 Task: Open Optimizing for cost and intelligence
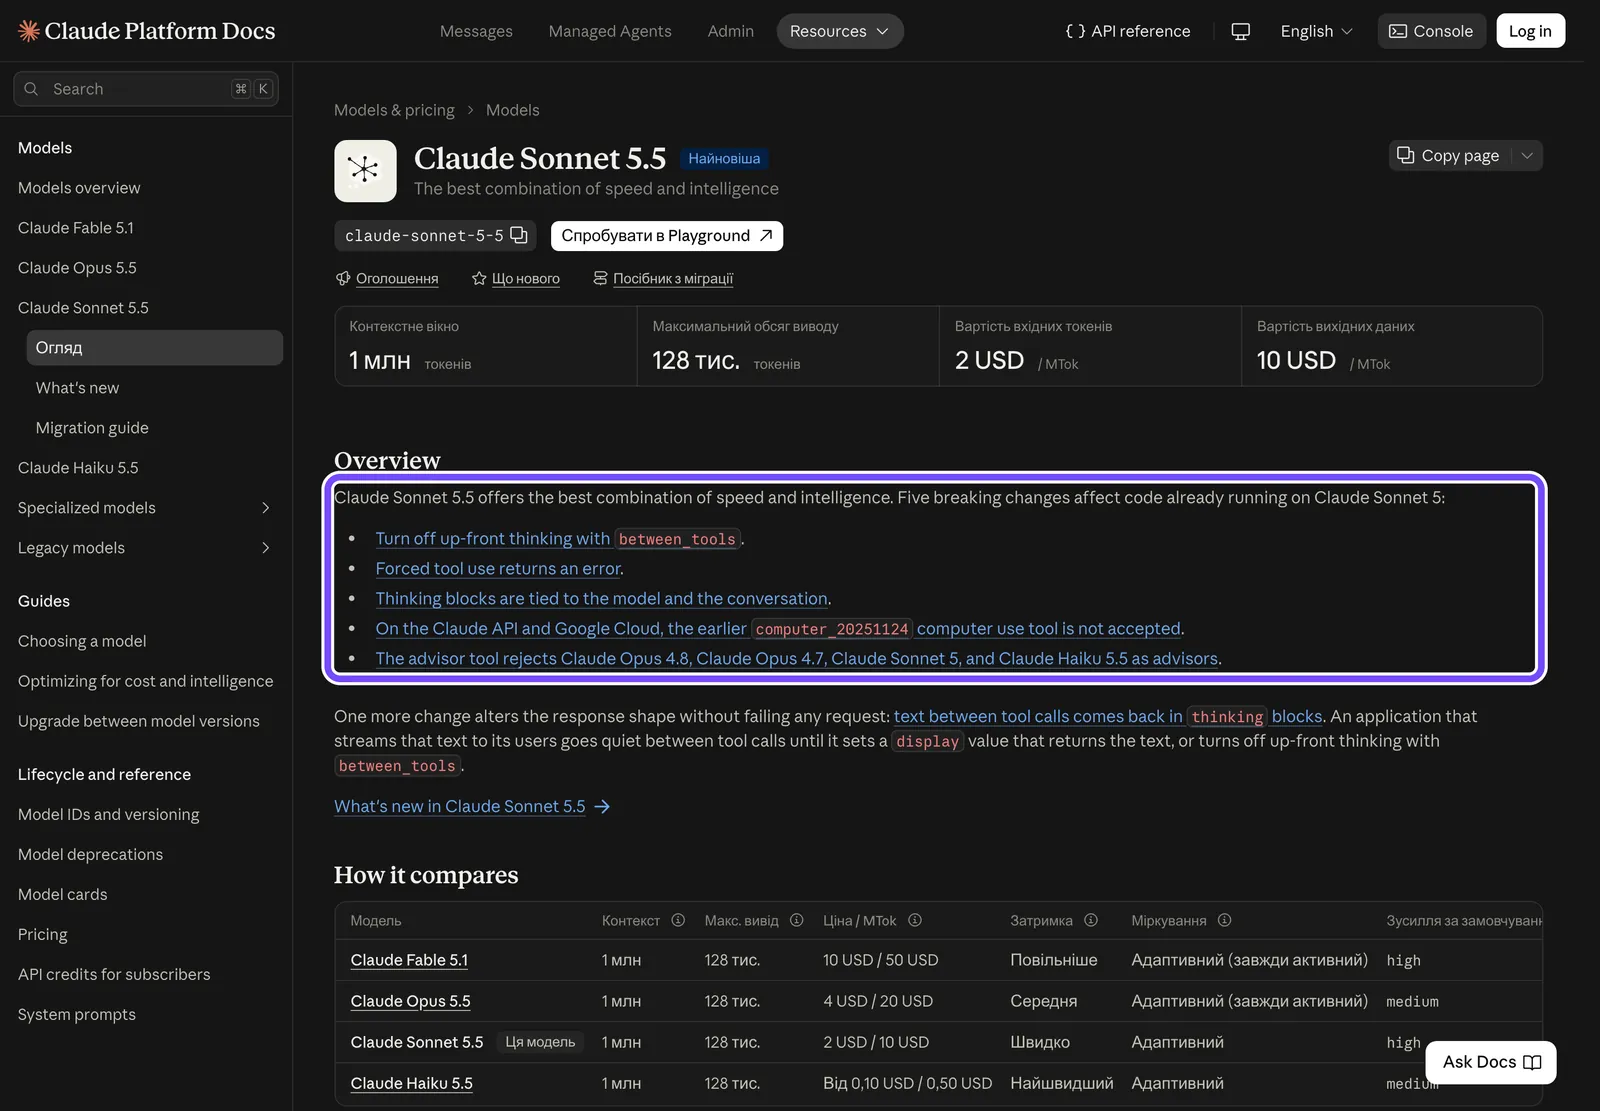pyautogui.click(x=145, y=681)
